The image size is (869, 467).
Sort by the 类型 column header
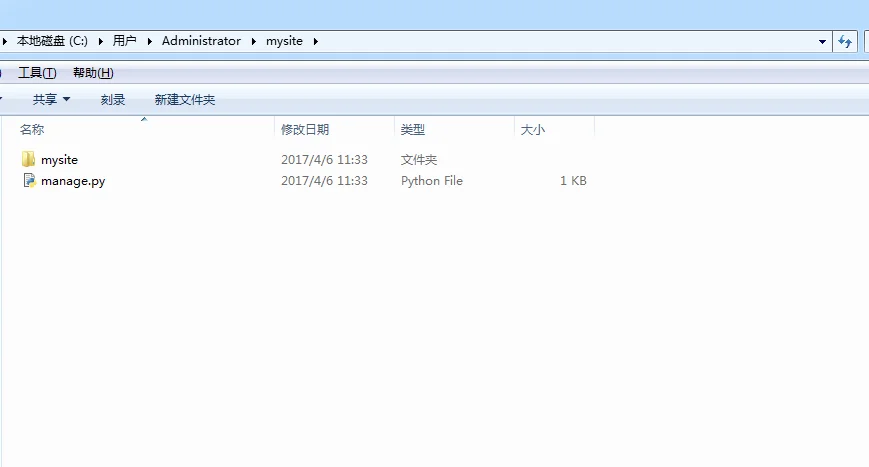(x=413, y=130)
